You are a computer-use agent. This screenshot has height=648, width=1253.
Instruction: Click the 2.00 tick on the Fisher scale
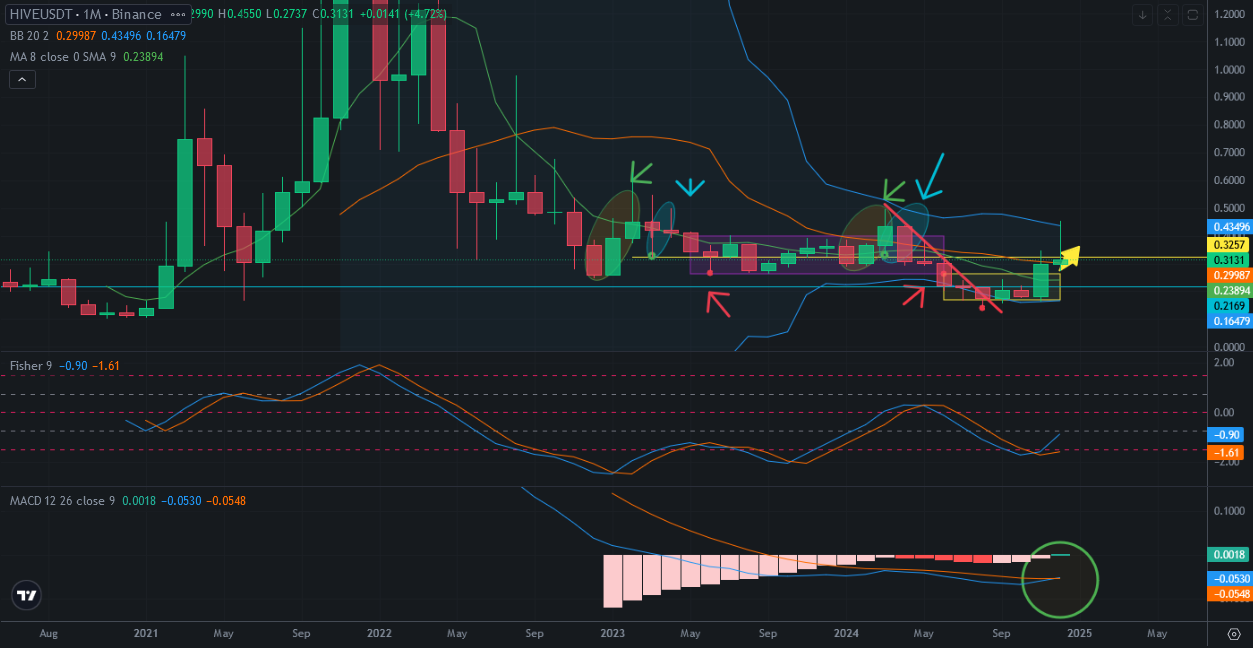1224,362
